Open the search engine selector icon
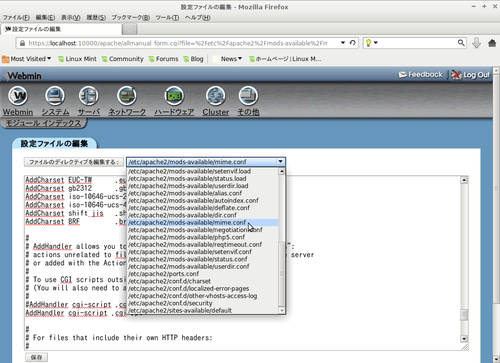This screenshot has width=500, height=363. click(x=371, y=43)
